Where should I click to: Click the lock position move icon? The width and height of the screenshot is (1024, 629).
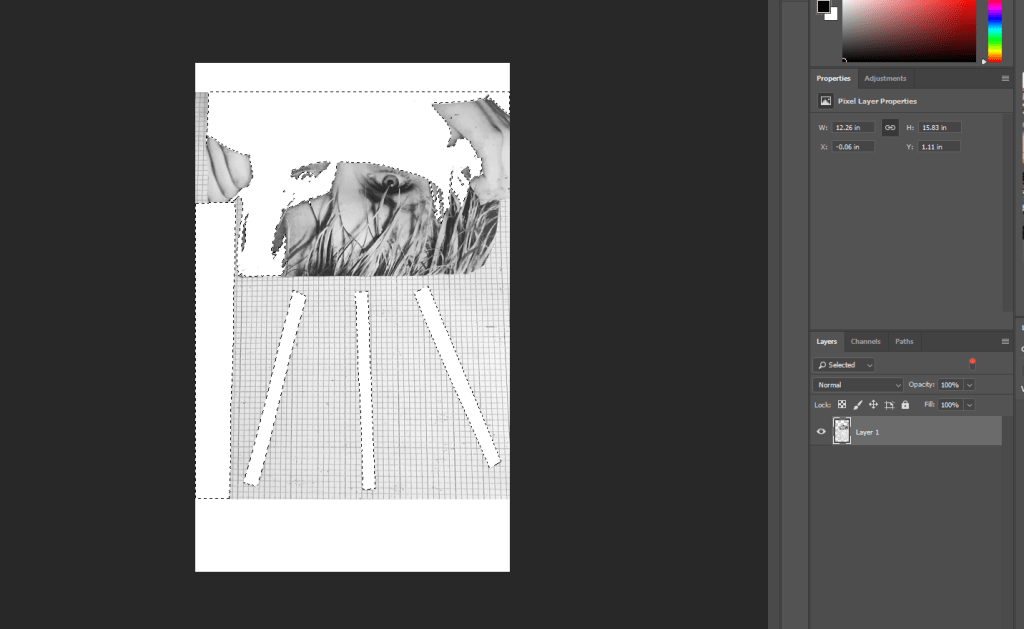click(x=874, y=405)
